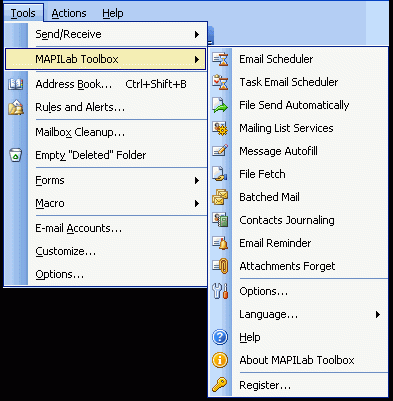Open the Actions menu
Viewport: 393px width, 401px height.
click(x=69, y=13)
